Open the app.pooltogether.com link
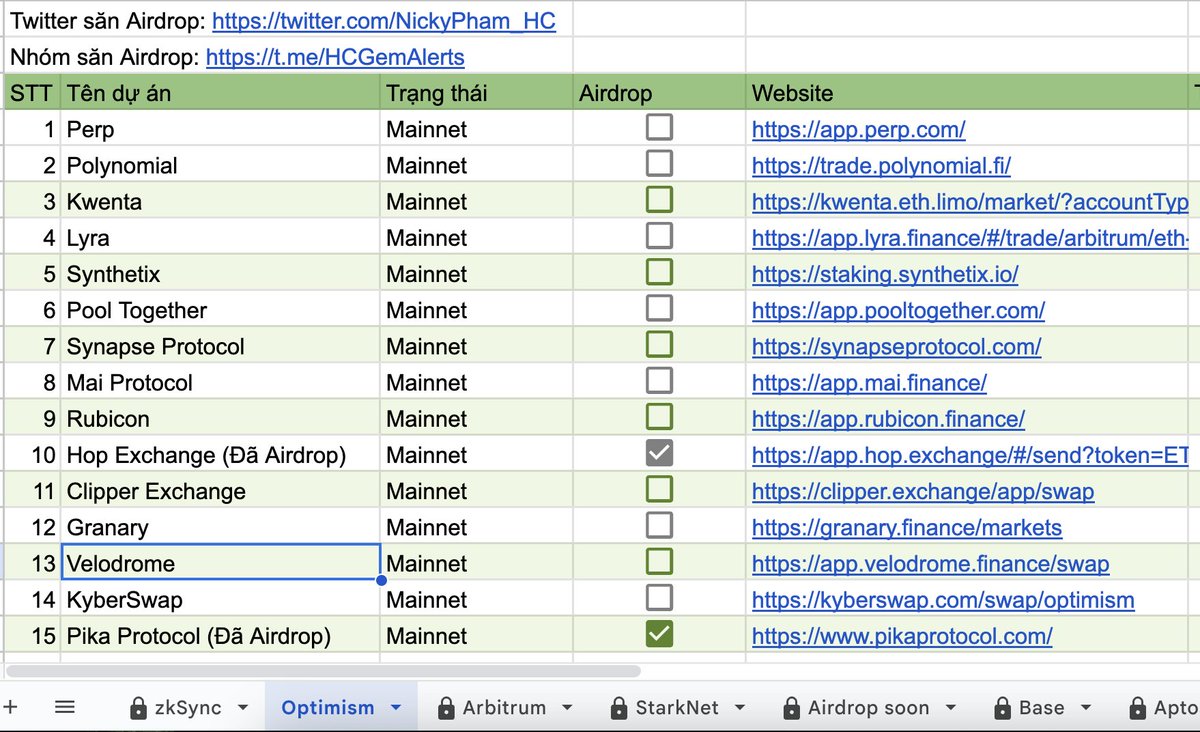Image resolution: width=1200 pixels, height=732 pixels. [x=898, y=310]
